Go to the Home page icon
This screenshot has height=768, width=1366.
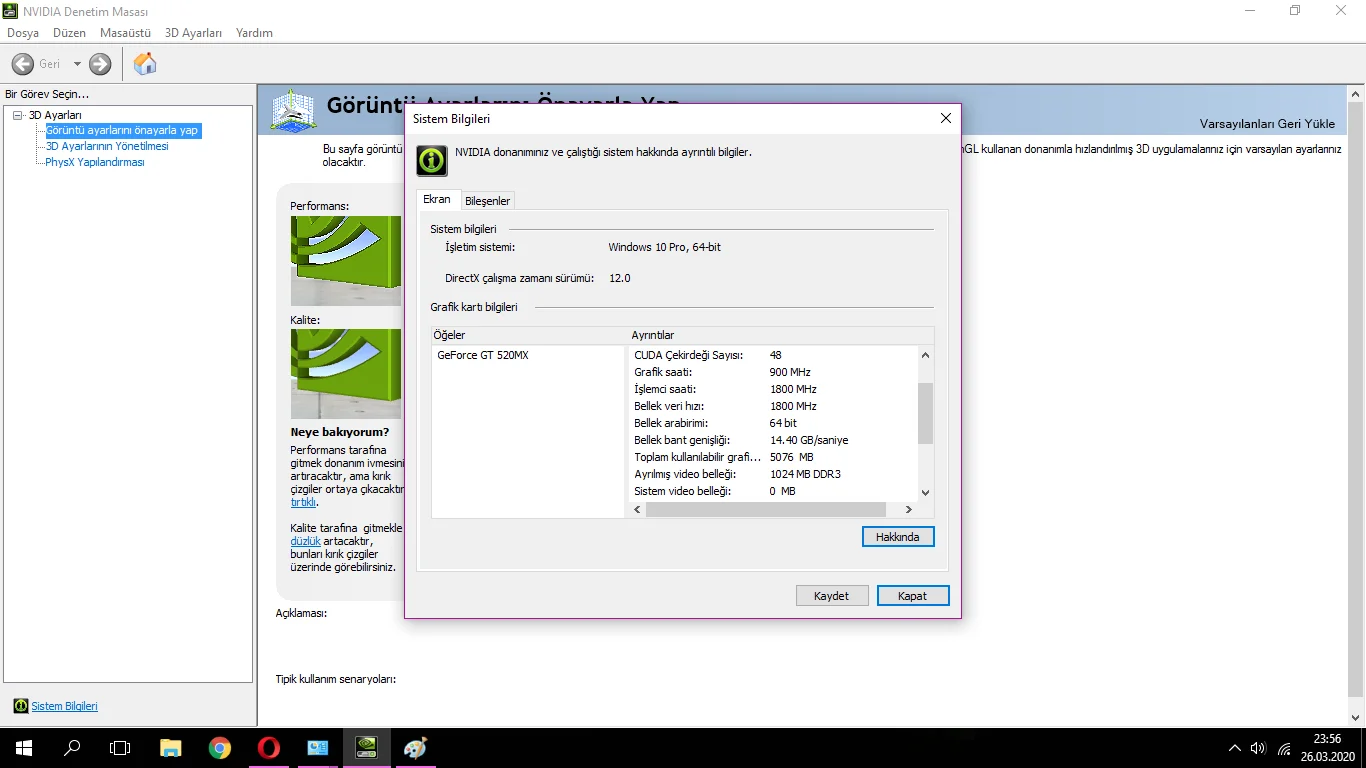pos(145,64)
